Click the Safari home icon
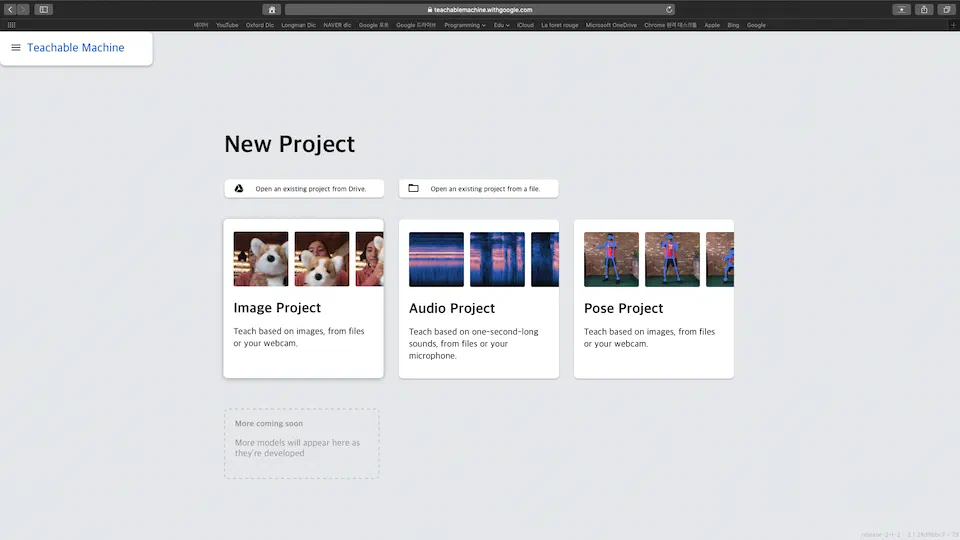 pyautogui.click(x=271, y=9)
